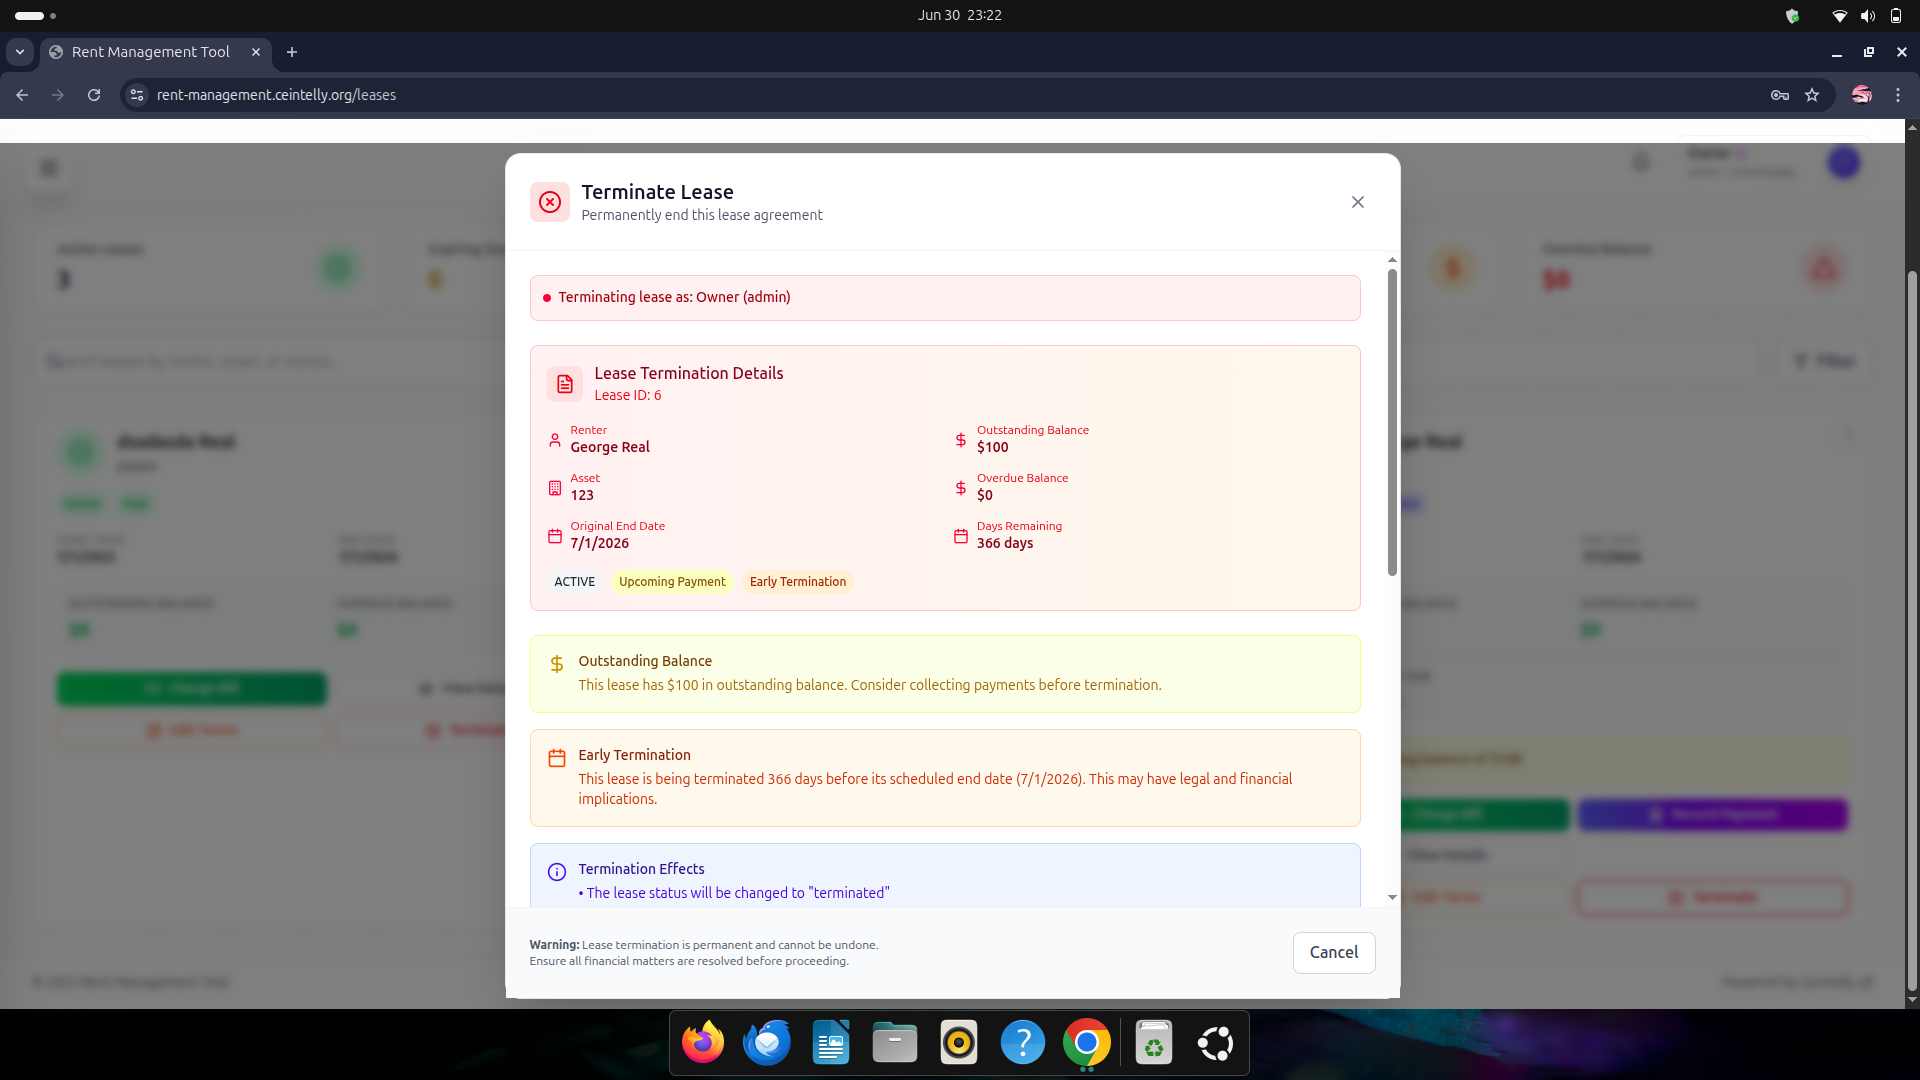The height and width of the screenshot is (1080, 1920).
Task: Select the Rent Management Tool tab
Action: 150,52
